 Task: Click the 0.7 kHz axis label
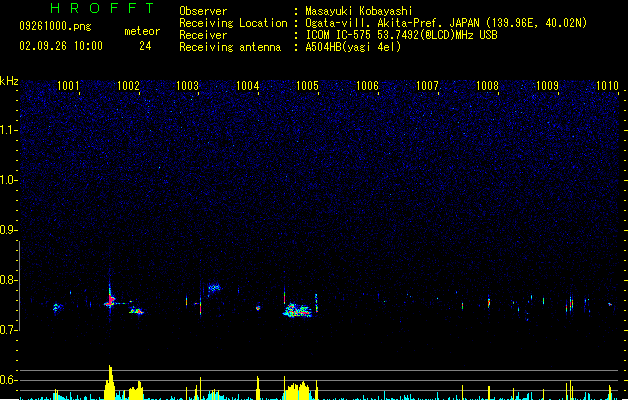point(8,330)
